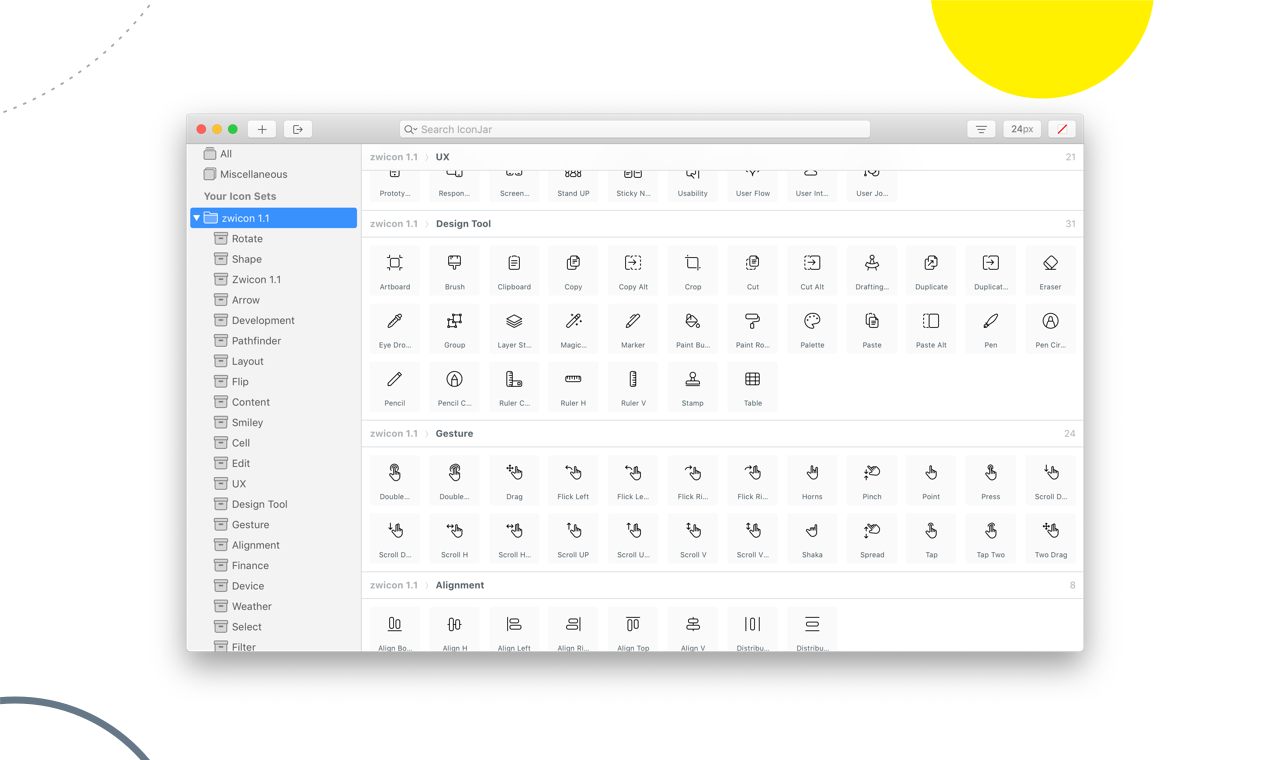1270x760 pixels.
Task: Click zwicon 1.1 breadcrumb in Gesture header
Action: click(394, 433)
